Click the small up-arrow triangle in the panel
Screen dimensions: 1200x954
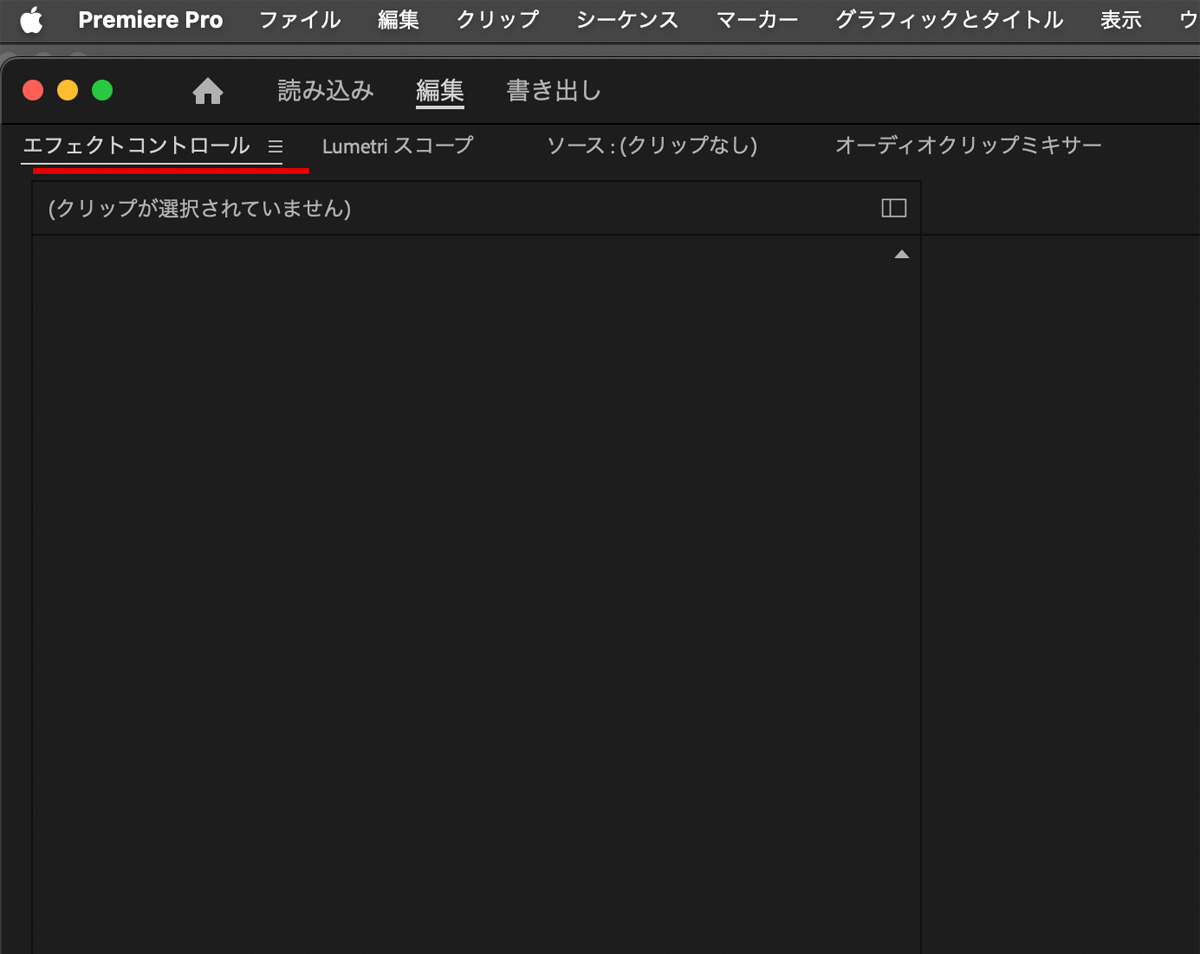pos(901,255)
